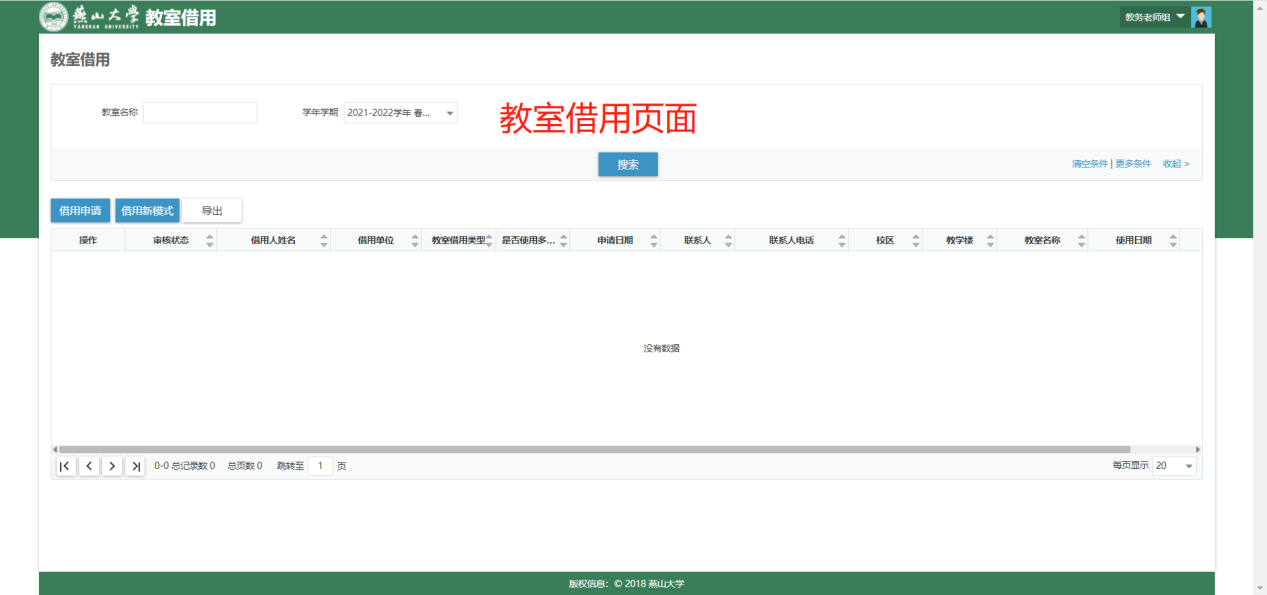This screenshot has width=1267, height=595.
Task: Click the user avatar icon
Action: click(x=1202, y=17)
